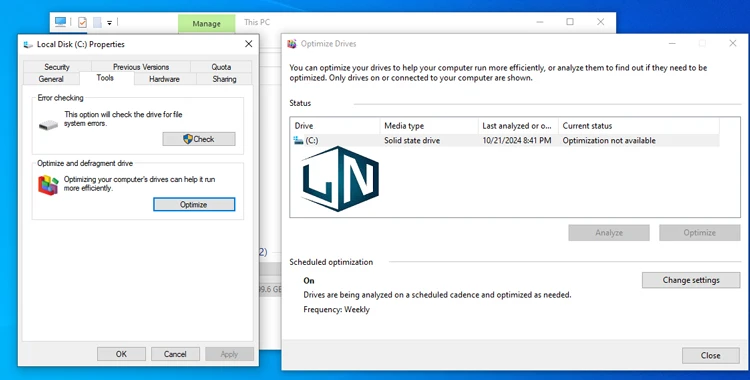Switch to the General tab
Screen dimensions: 750x380
click(x=51, y=79)
